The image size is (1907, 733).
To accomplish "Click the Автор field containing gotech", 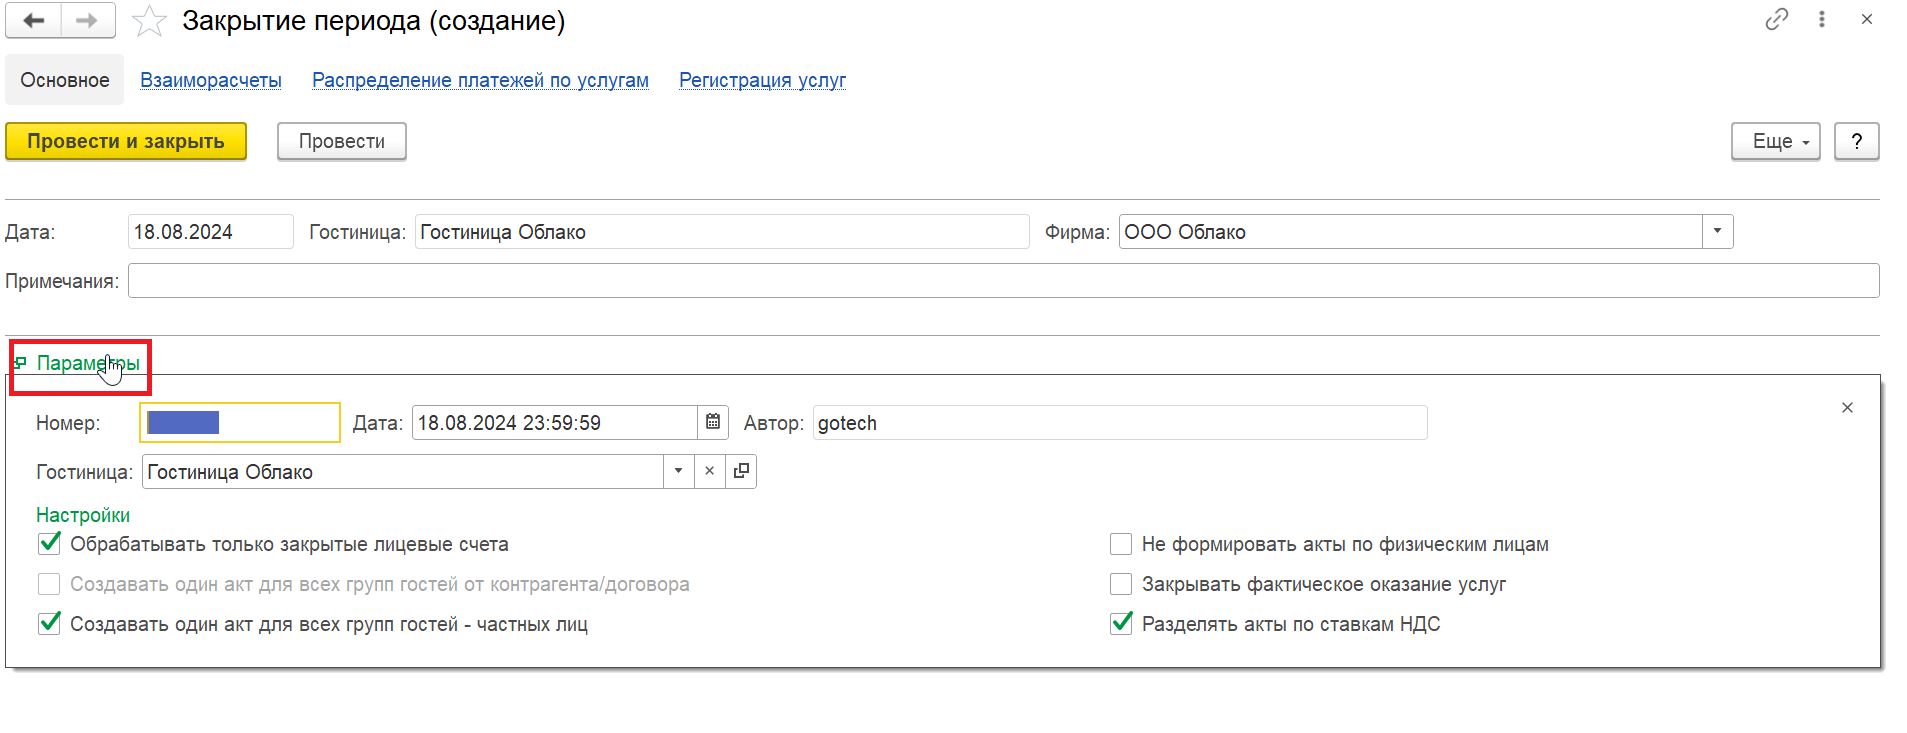I will click(x=1119, y=422).
